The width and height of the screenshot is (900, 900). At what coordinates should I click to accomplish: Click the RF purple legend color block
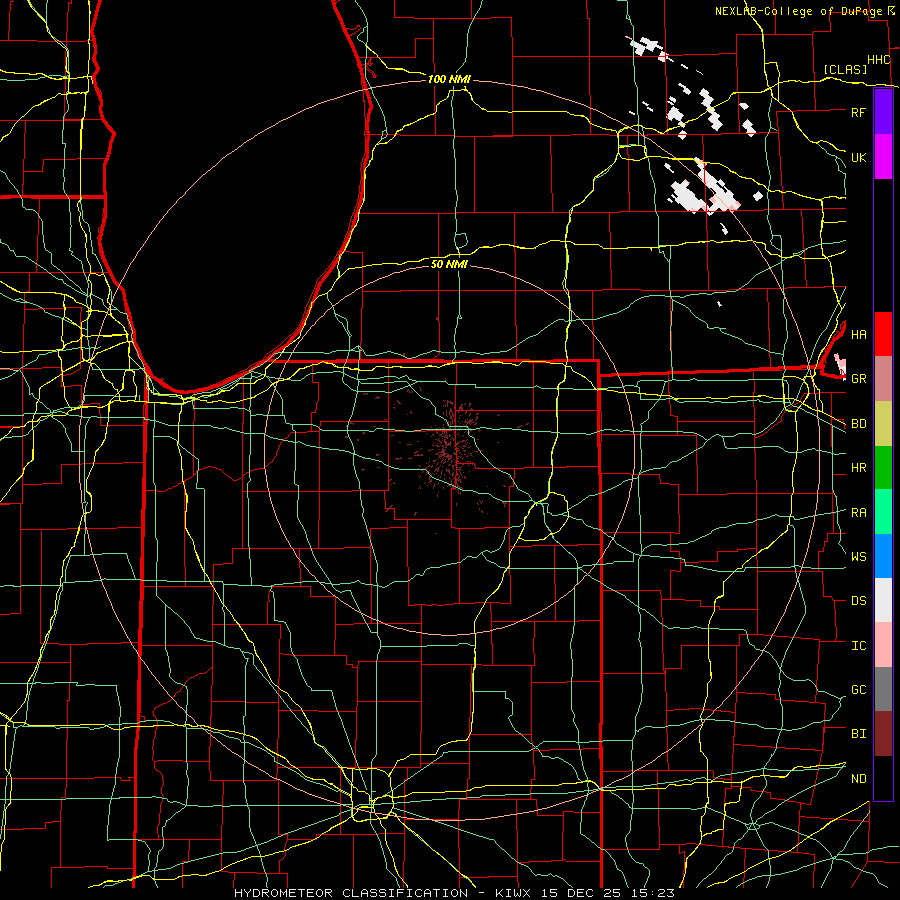(883, 112)
